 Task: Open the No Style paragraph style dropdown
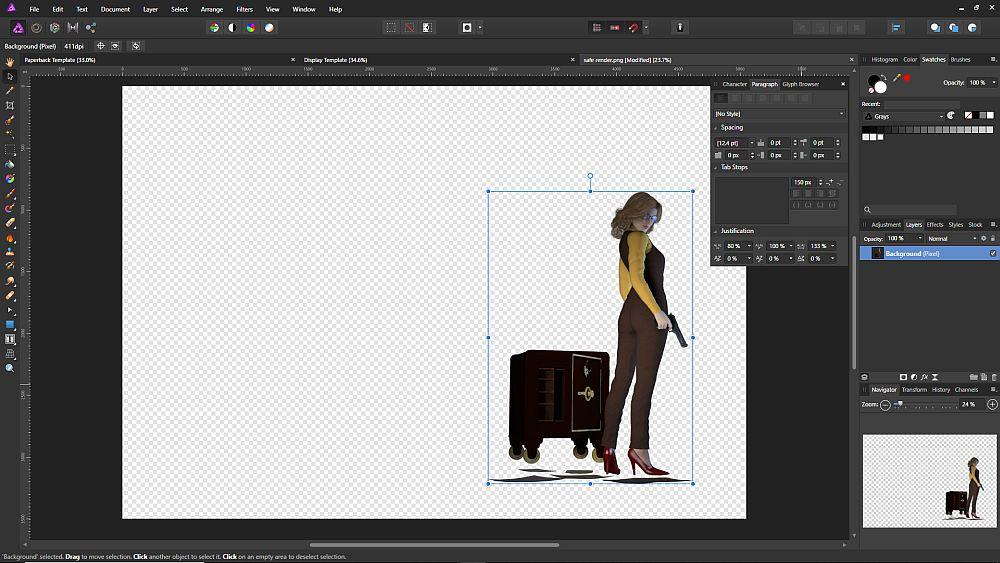tap(778, 114)
